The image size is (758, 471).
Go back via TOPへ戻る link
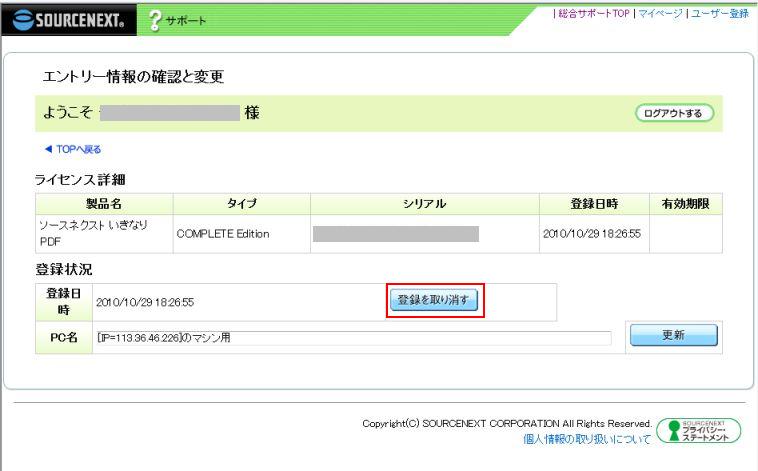click(78, 149)
